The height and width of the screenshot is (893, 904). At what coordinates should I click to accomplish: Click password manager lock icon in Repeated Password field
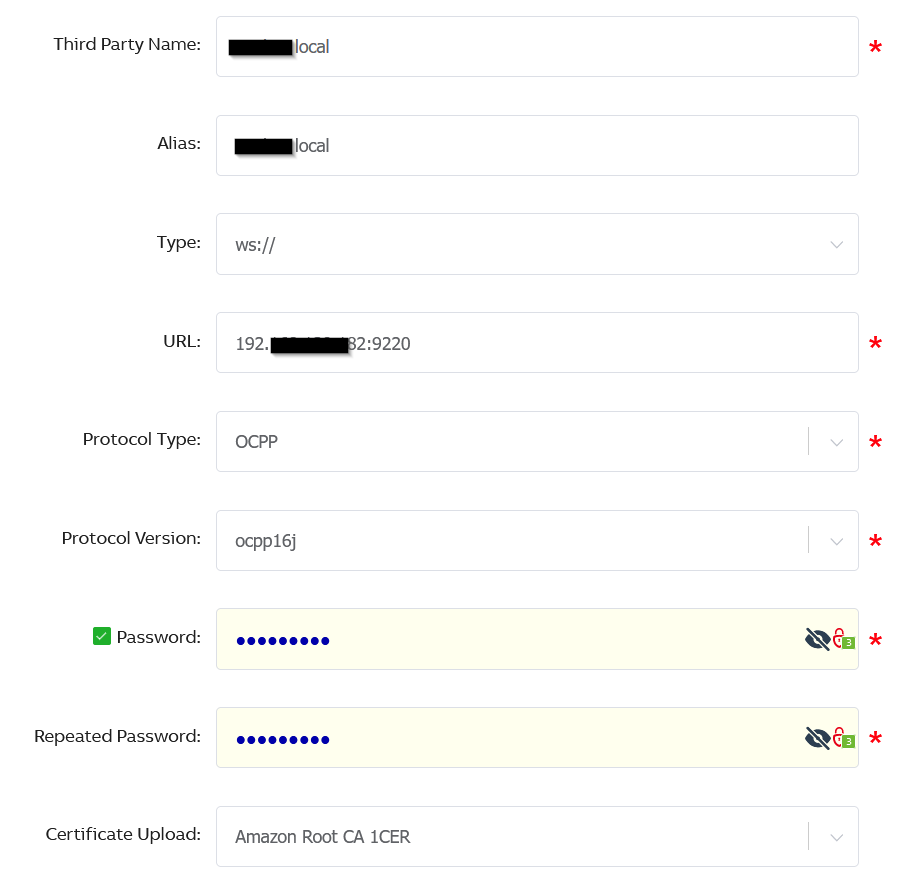coord(843,738)
